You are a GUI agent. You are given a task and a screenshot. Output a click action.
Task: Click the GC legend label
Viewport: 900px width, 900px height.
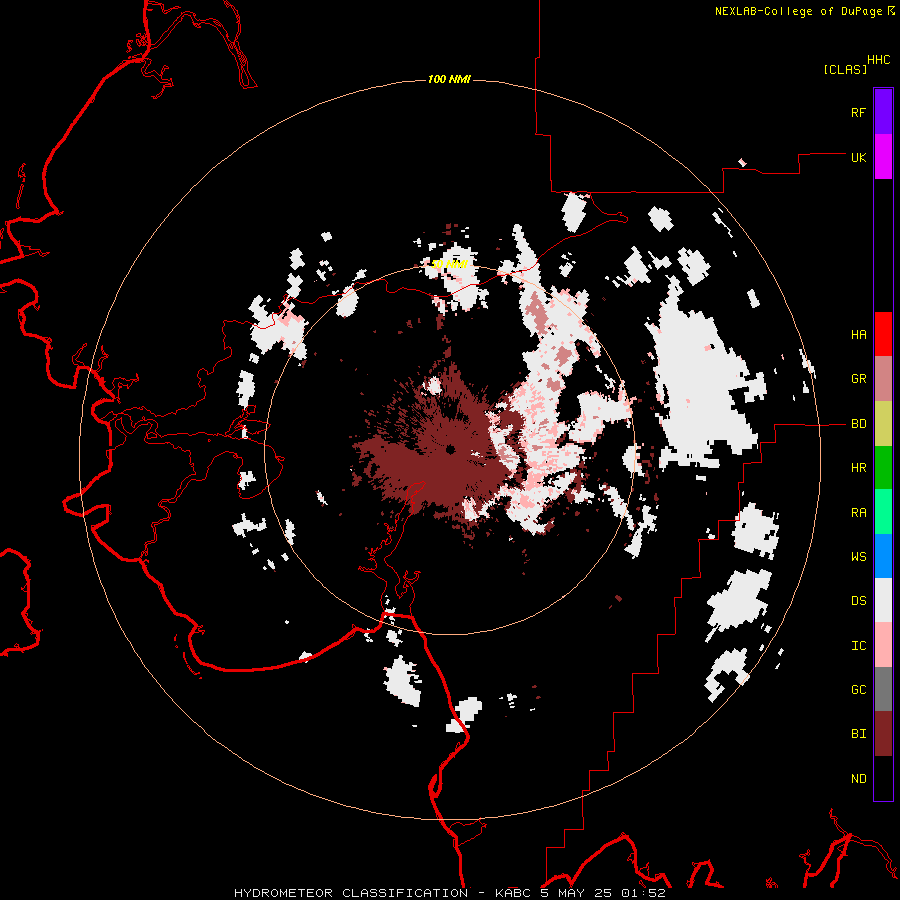click(x=859, y=690)
